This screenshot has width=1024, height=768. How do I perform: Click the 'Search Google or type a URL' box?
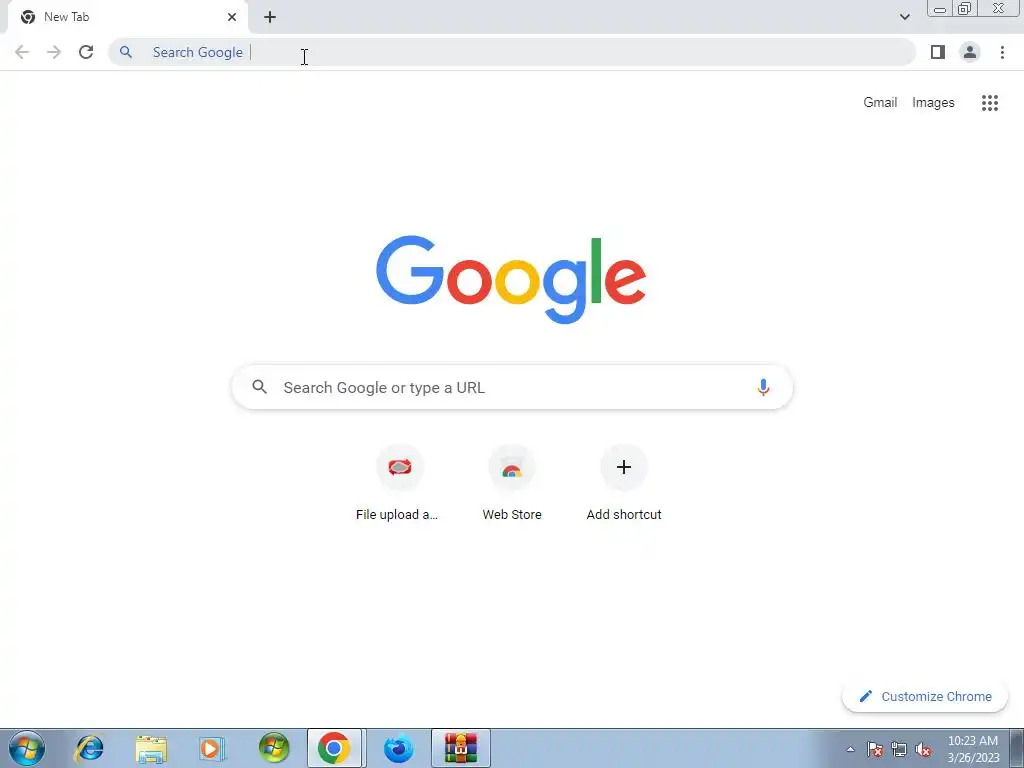coord(512,387)
